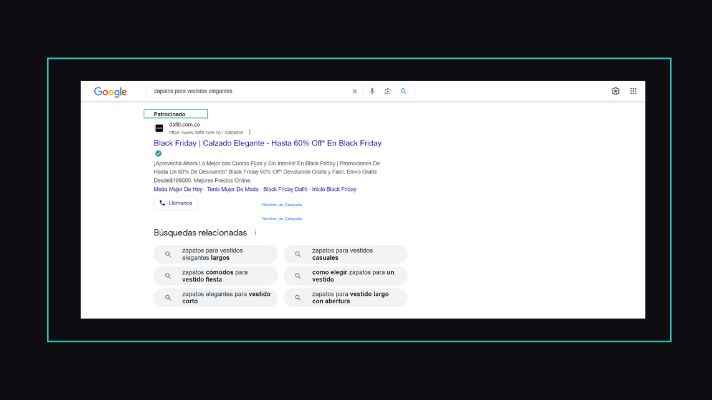The width and height of the screenshot is (712, 400).
Task: Select 'zapatos cómodos para vestido fiesta' suggestion
Action: (215, 276)
